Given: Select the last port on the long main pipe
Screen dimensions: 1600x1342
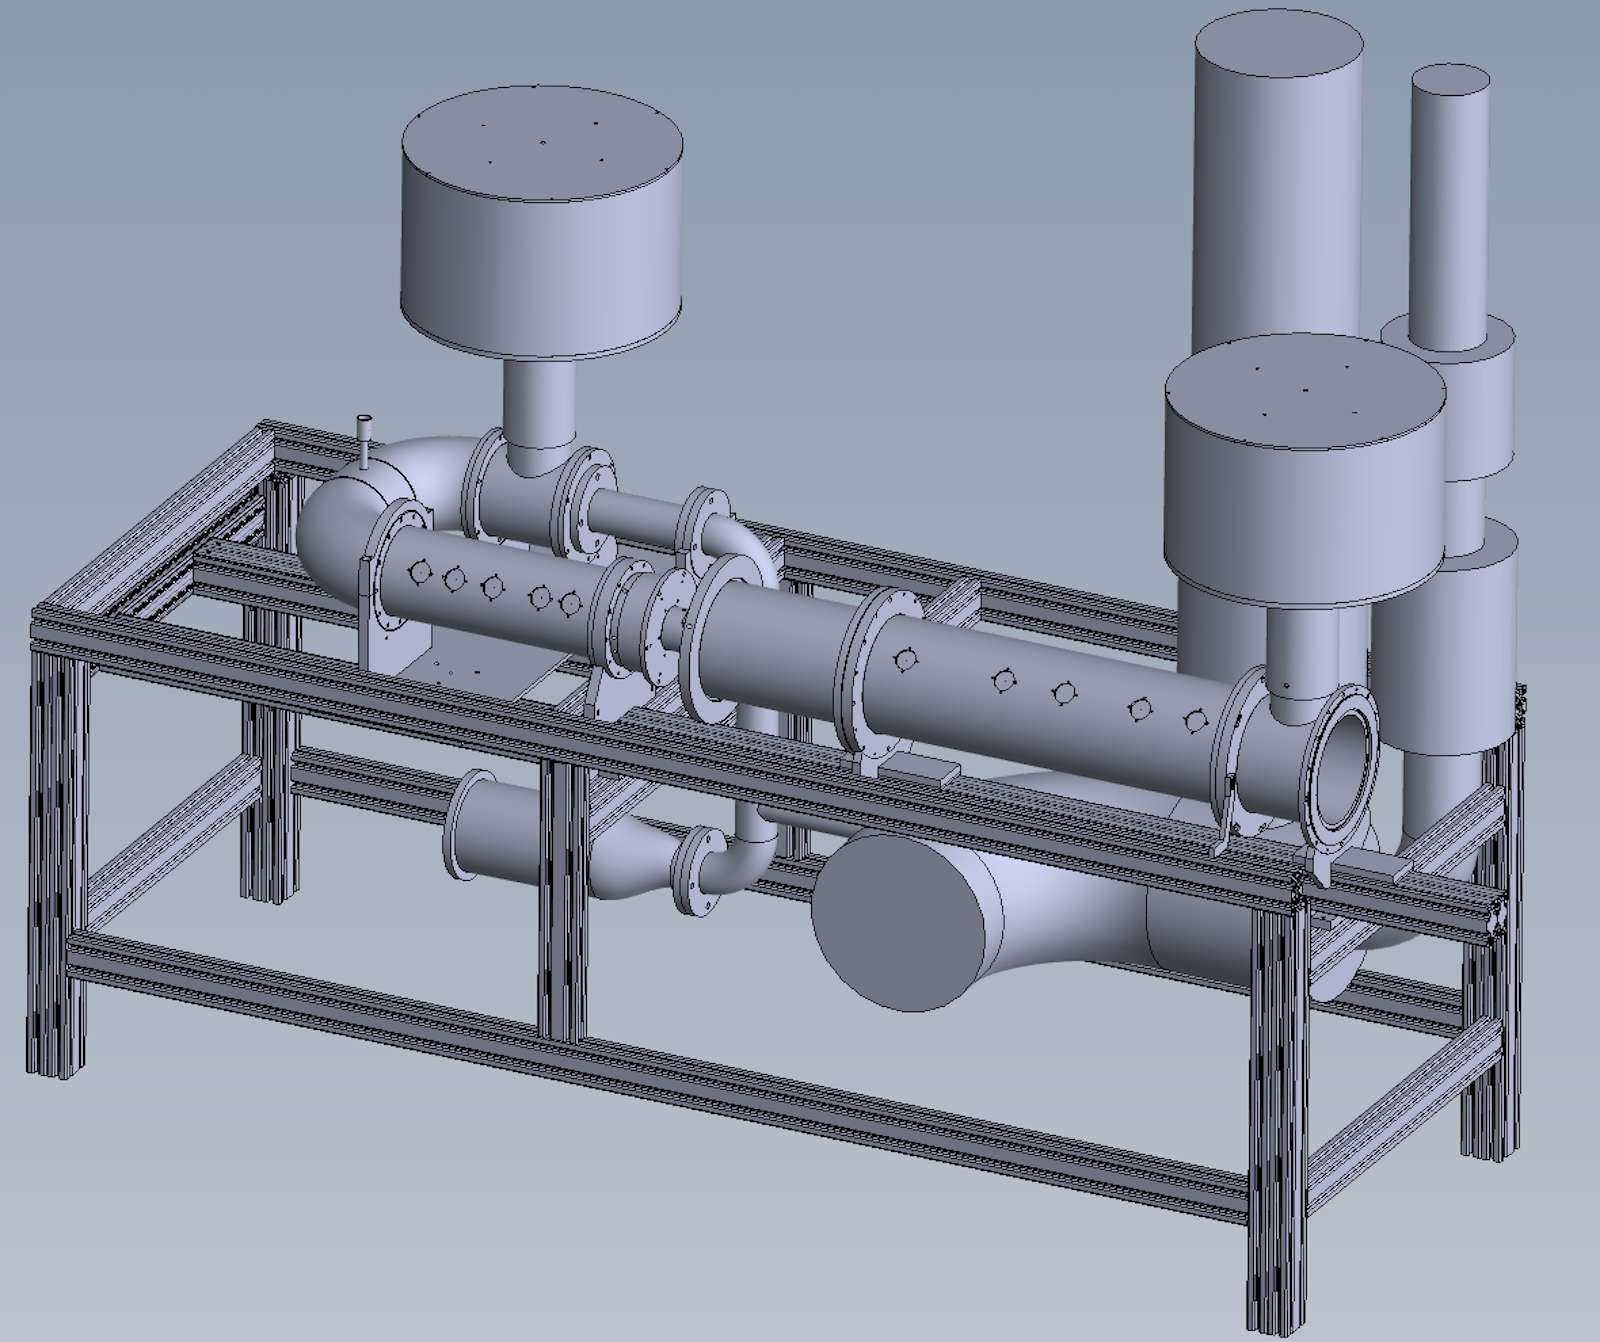Looking at the screenshot, I should [1193, 720].
